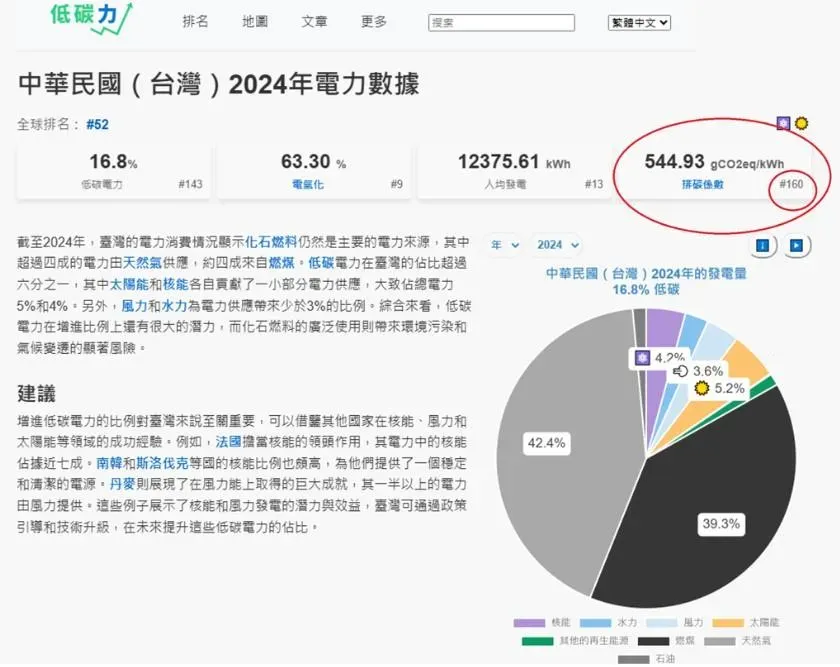Click the #143 rank in 低碳電力 card
Screen dimensions: 840x667
point(190,184)
